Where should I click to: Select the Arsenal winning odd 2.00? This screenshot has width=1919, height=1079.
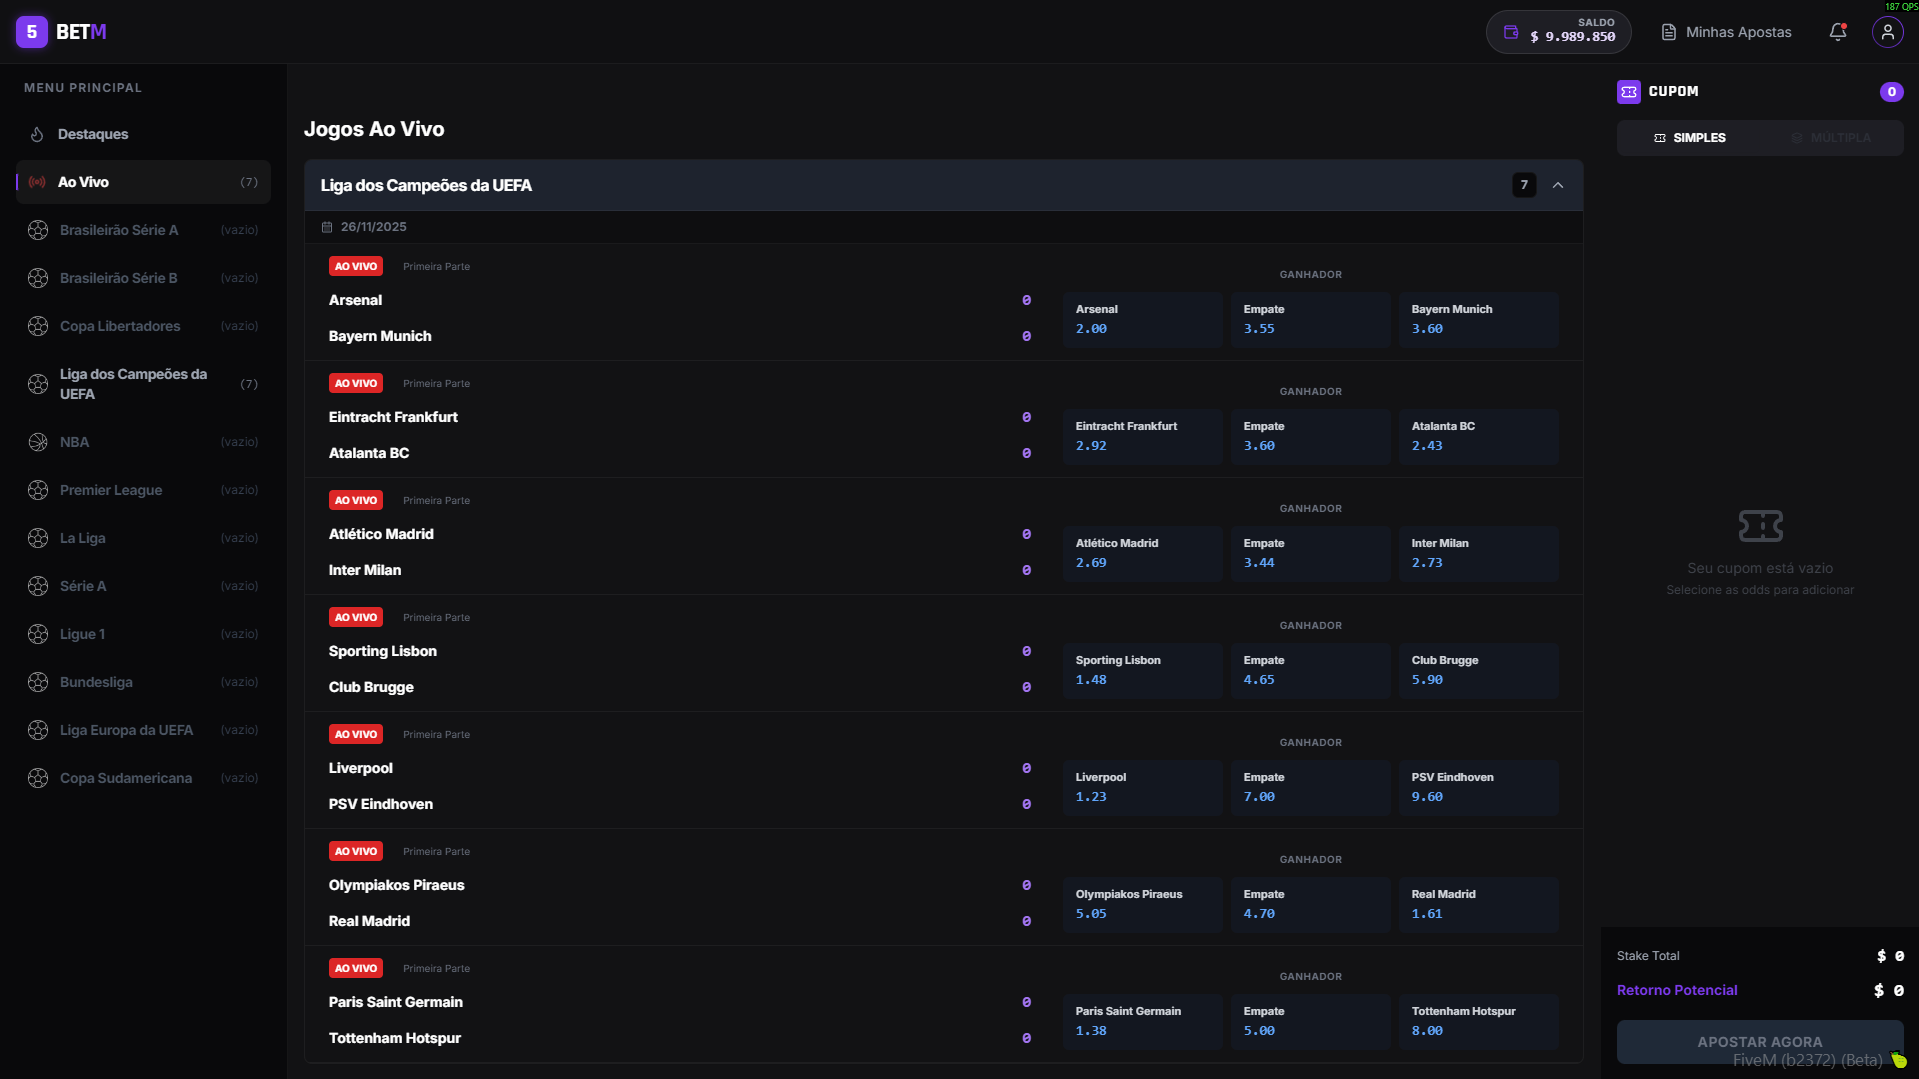click(x=1142, y=318)
